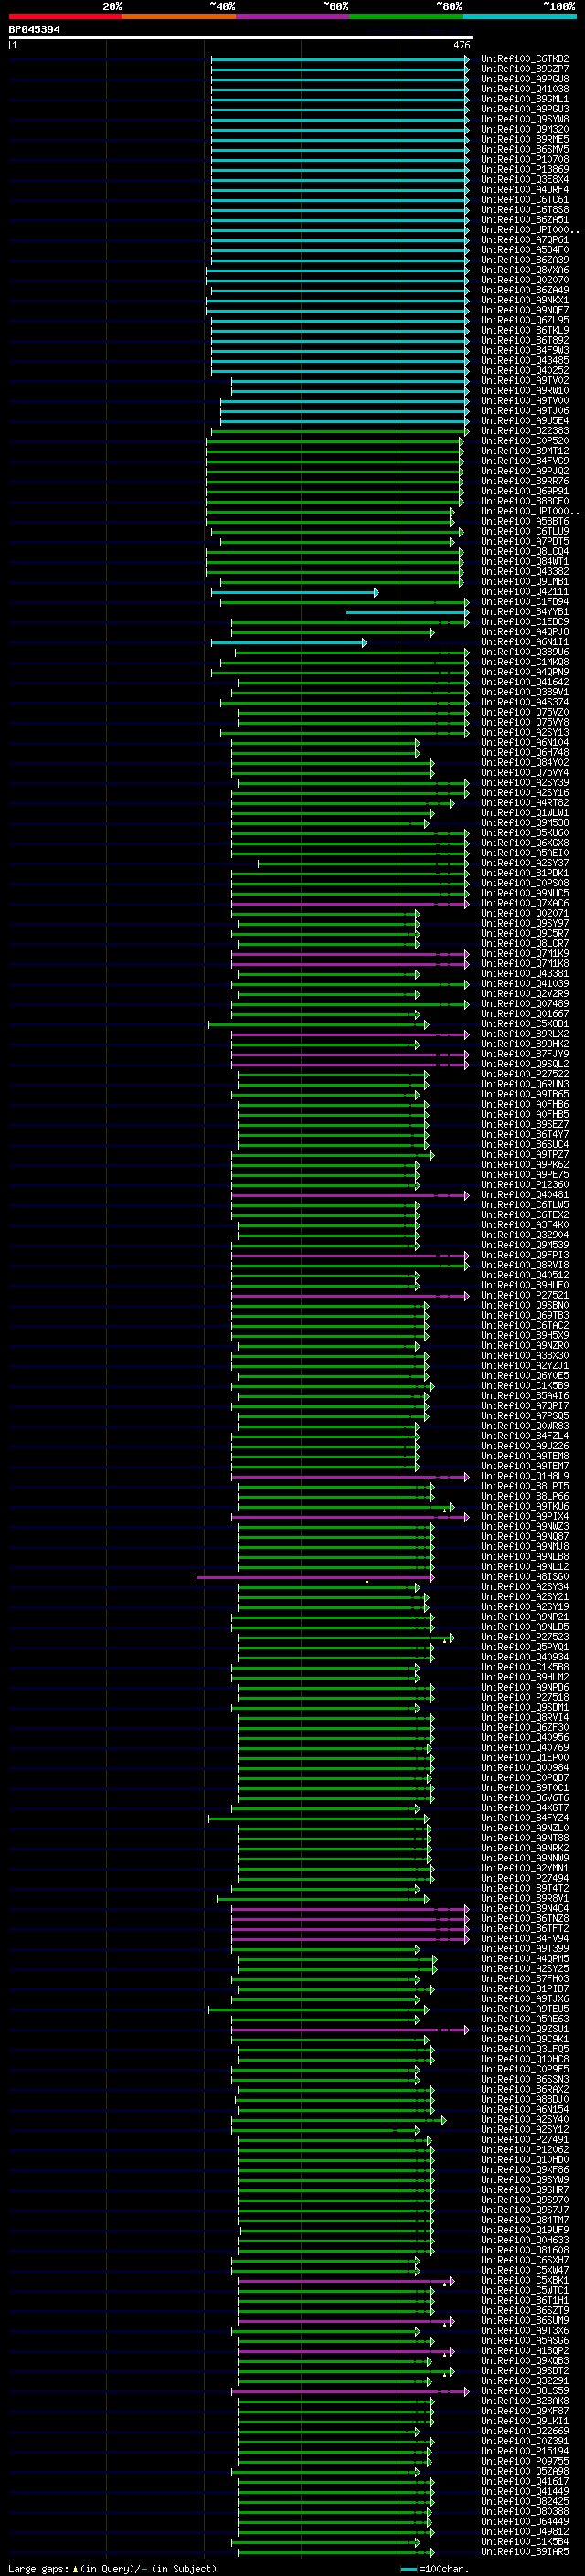Select label UniRef100_P27522
The width and height of the screenshot is (585, 2576).
(524, 1074)
